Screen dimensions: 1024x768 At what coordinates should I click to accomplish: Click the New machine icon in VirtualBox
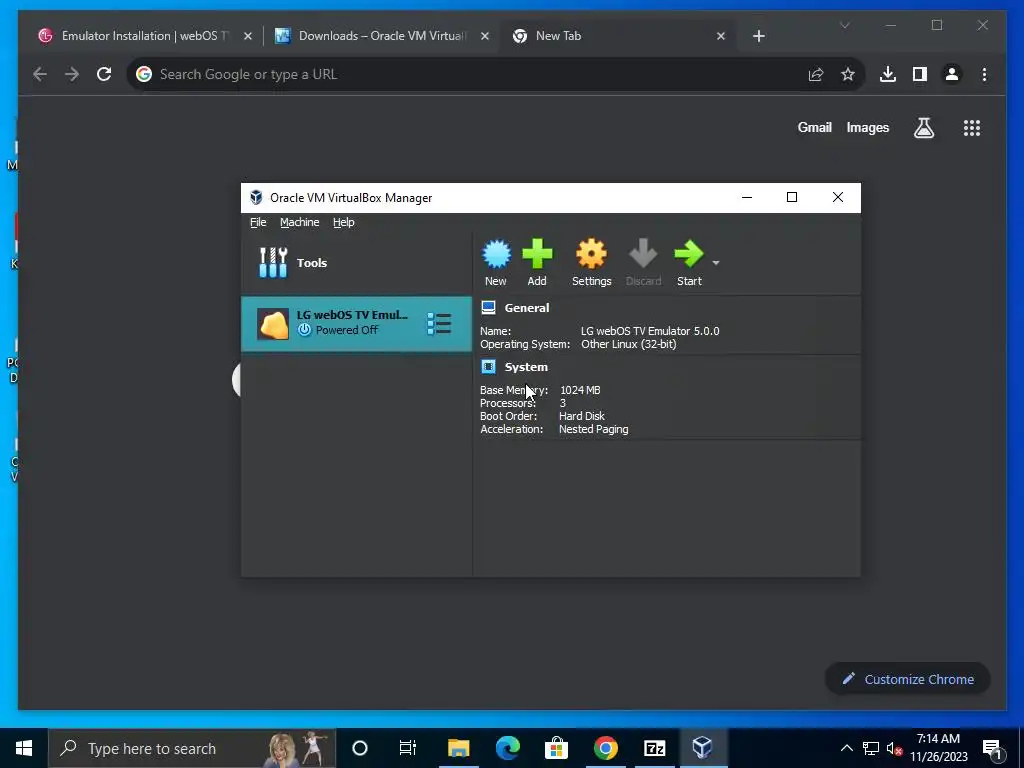(496, 254)
